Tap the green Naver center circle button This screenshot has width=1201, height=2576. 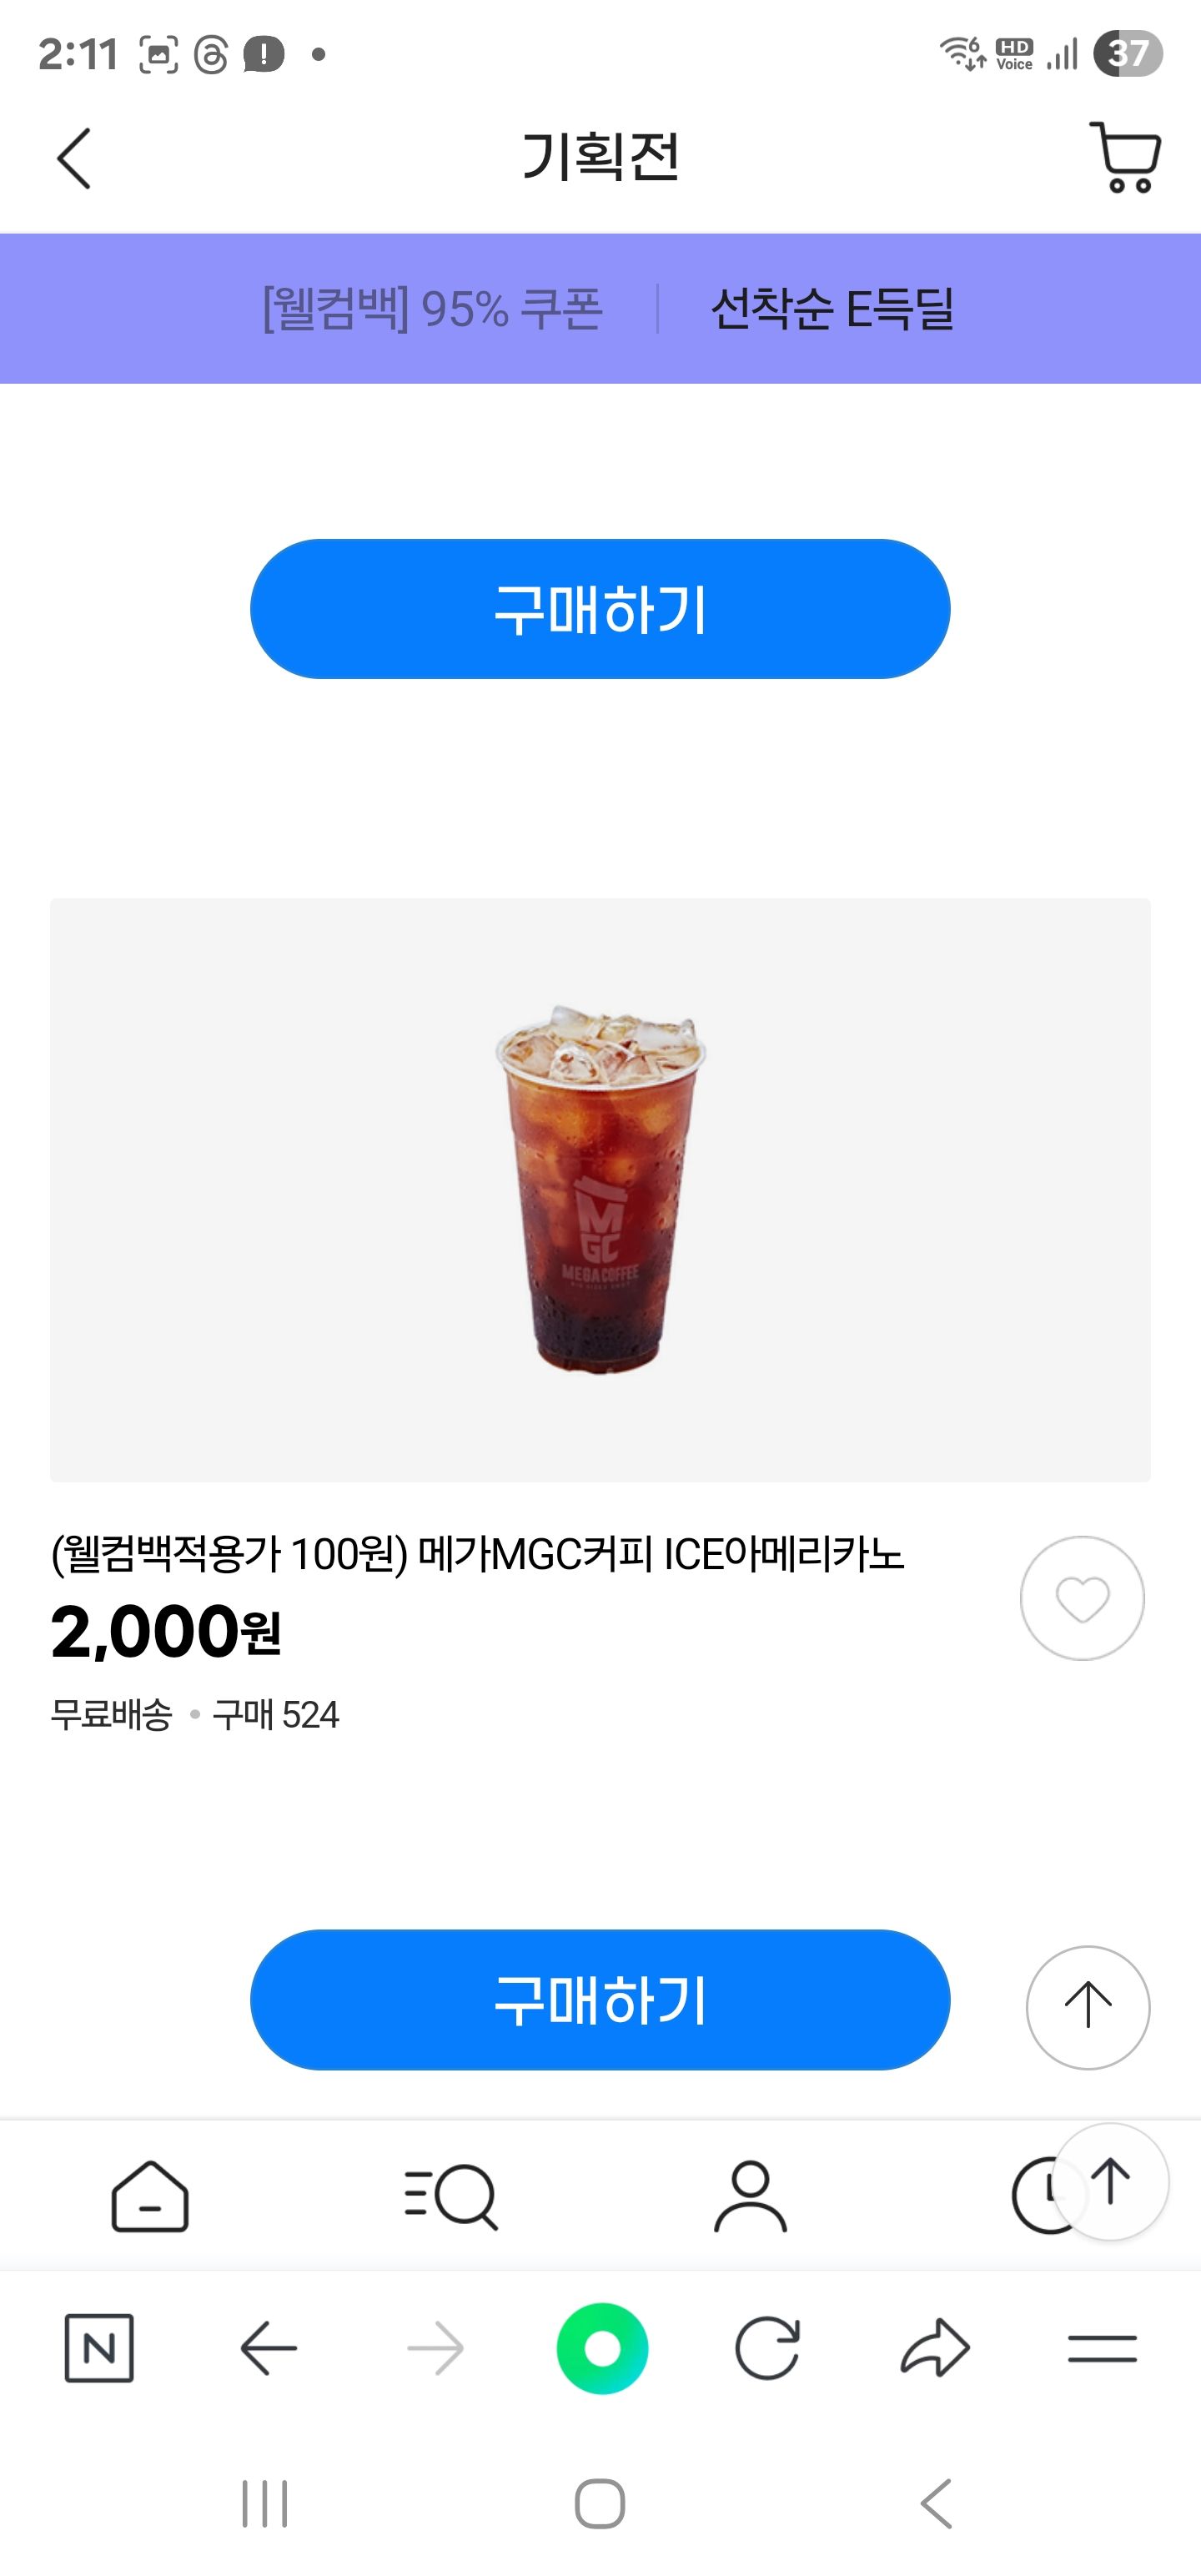[602, 2348]
